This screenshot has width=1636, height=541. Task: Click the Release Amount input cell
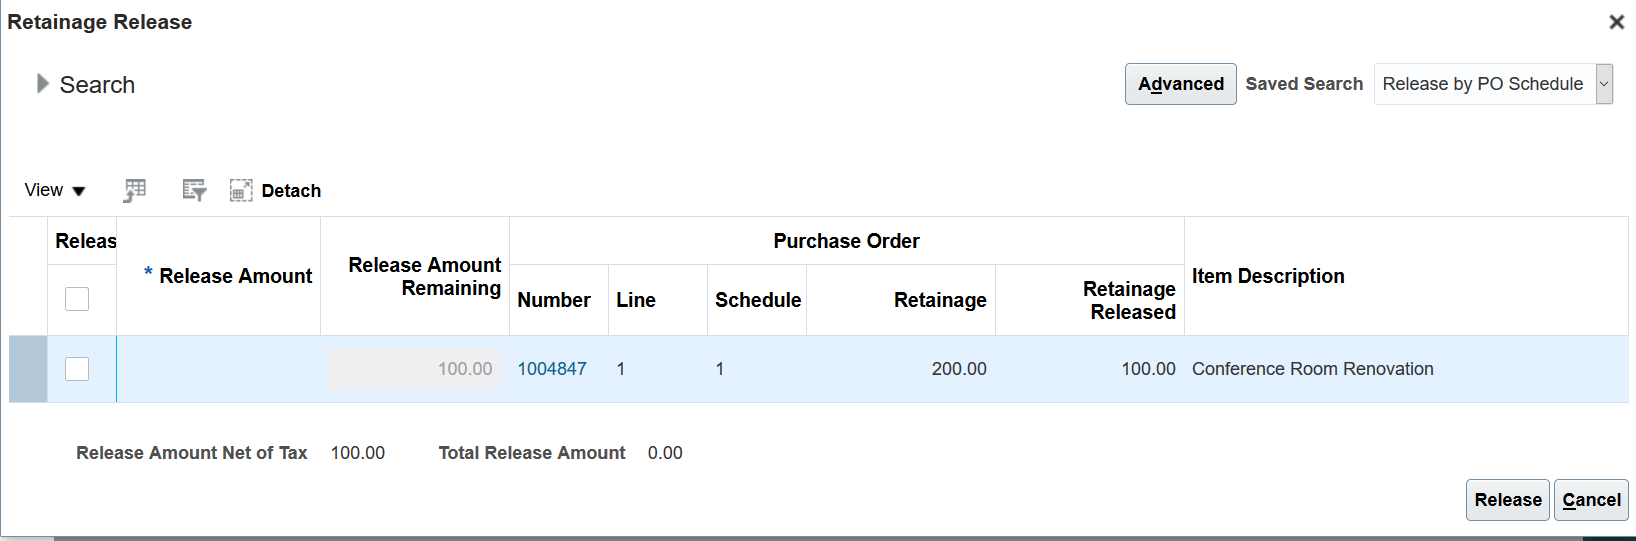tap(218, 369)
